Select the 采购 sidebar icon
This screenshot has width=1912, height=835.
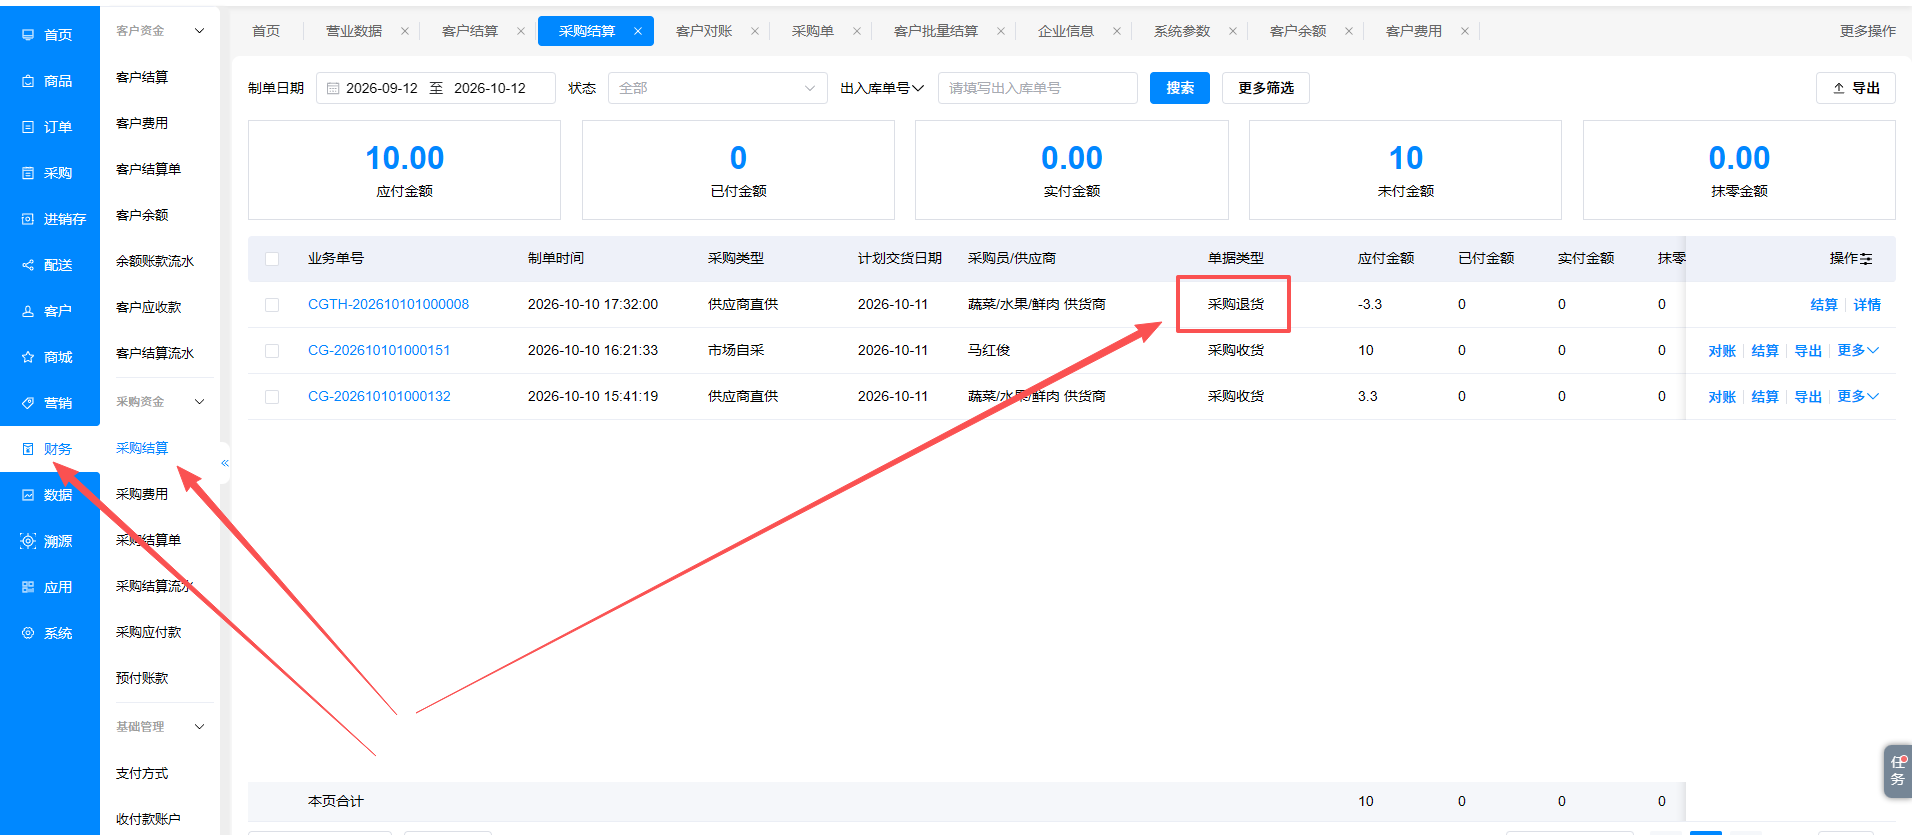[28, 173]
